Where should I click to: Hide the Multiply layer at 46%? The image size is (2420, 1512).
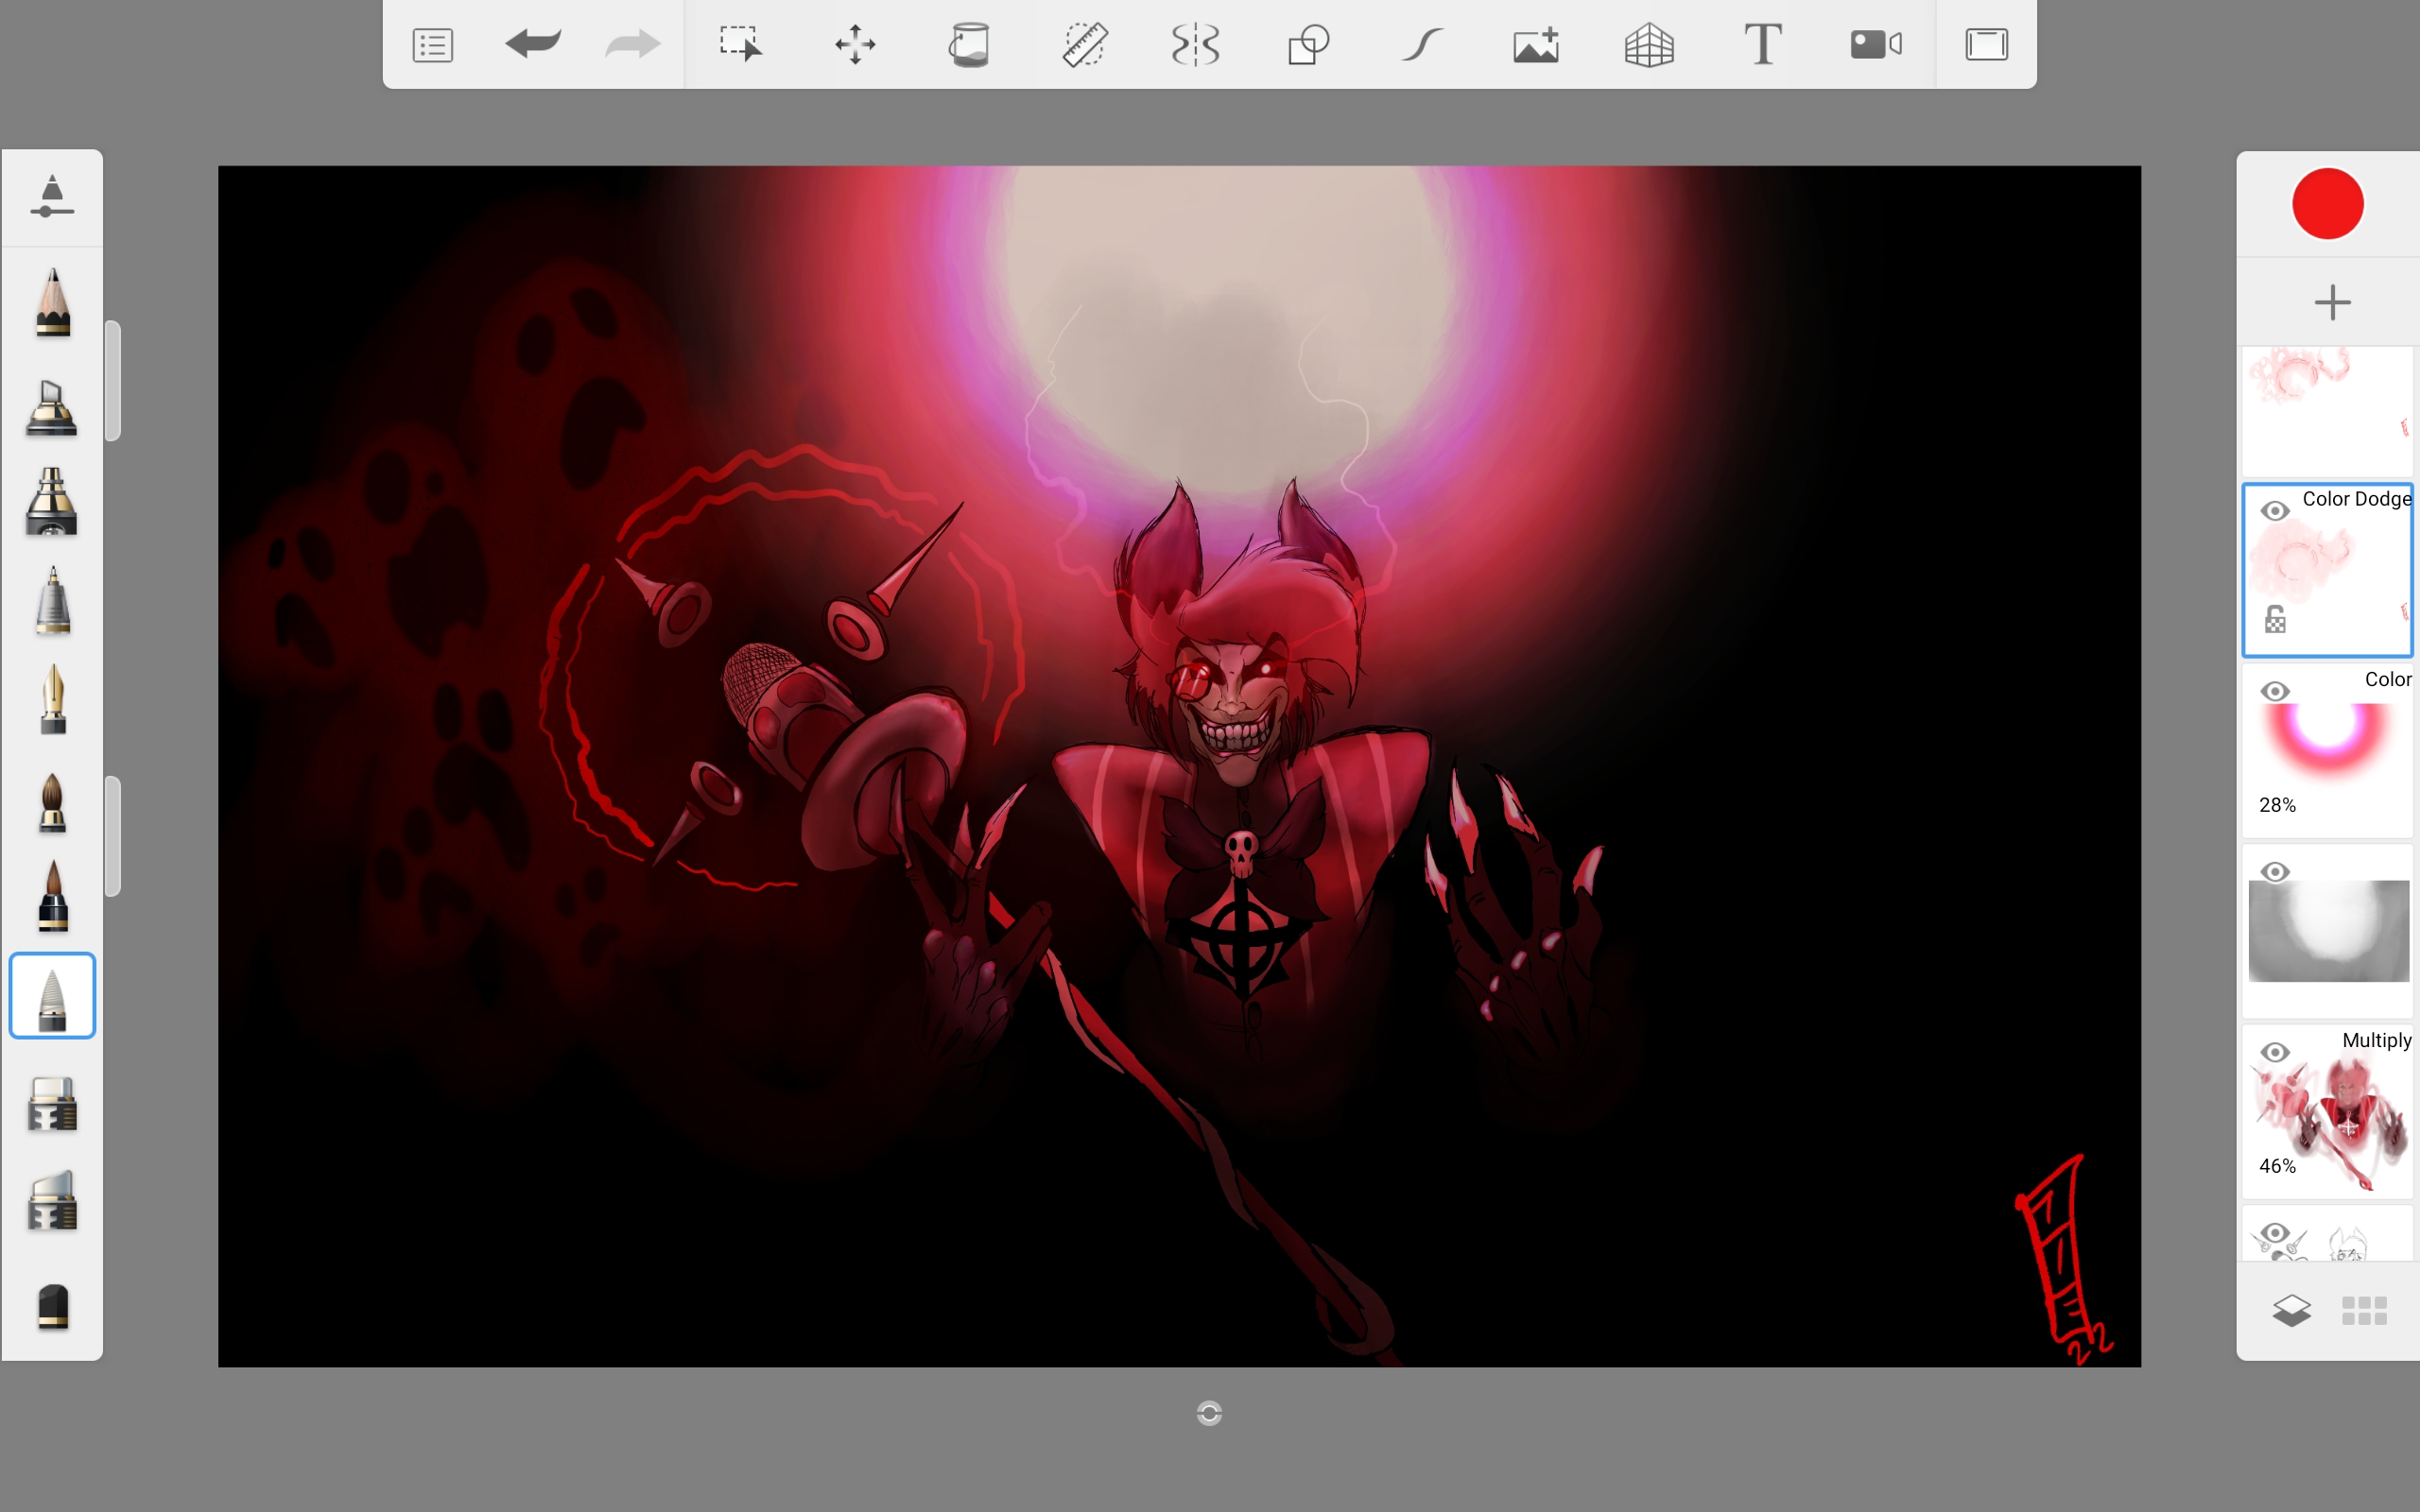click(x=2275, y=1052)
